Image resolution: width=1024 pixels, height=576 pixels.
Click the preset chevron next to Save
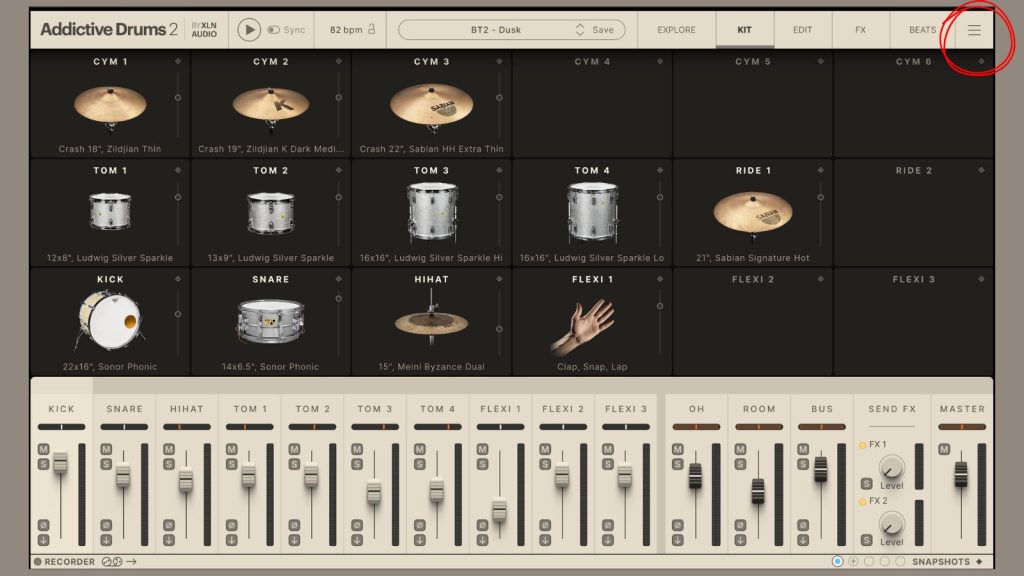[578, 29]
